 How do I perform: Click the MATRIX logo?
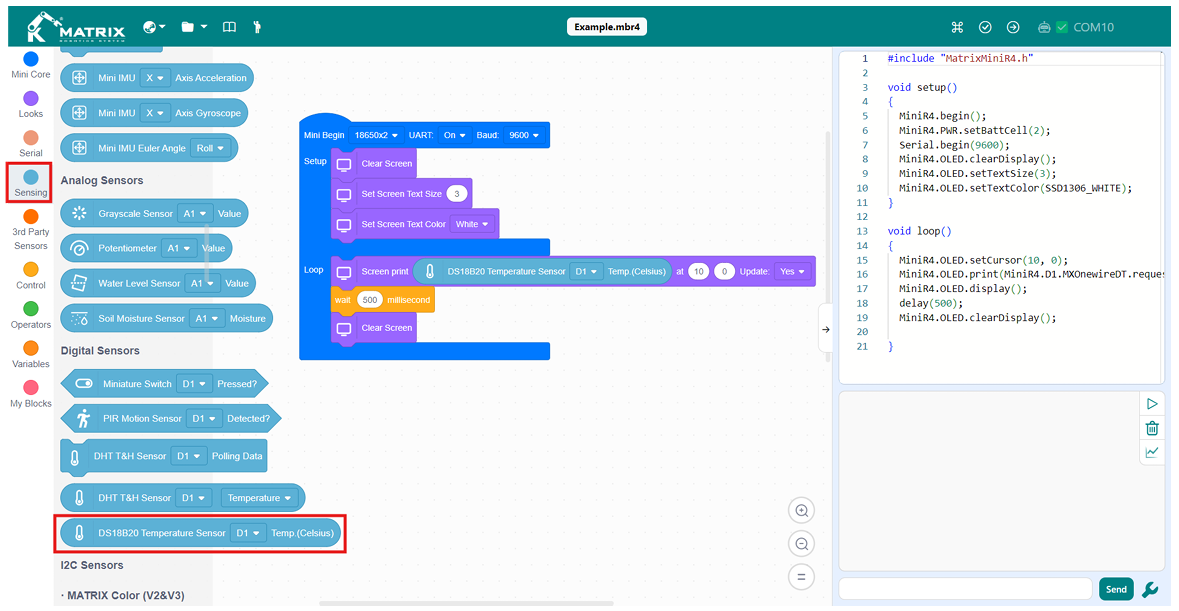pos(76,27)
